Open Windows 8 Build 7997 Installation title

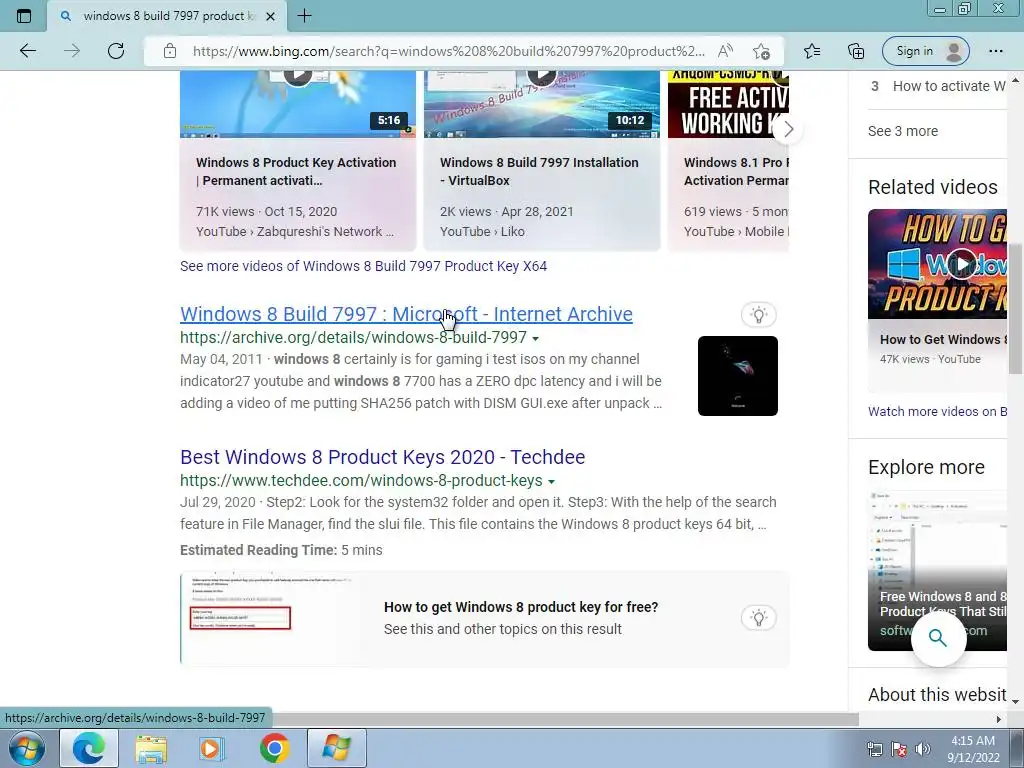tap(539, 171)
